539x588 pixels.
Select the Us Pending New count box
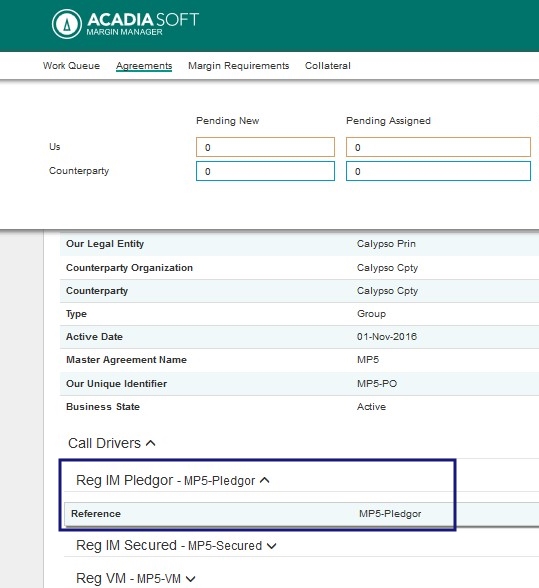tap(265, 147)
